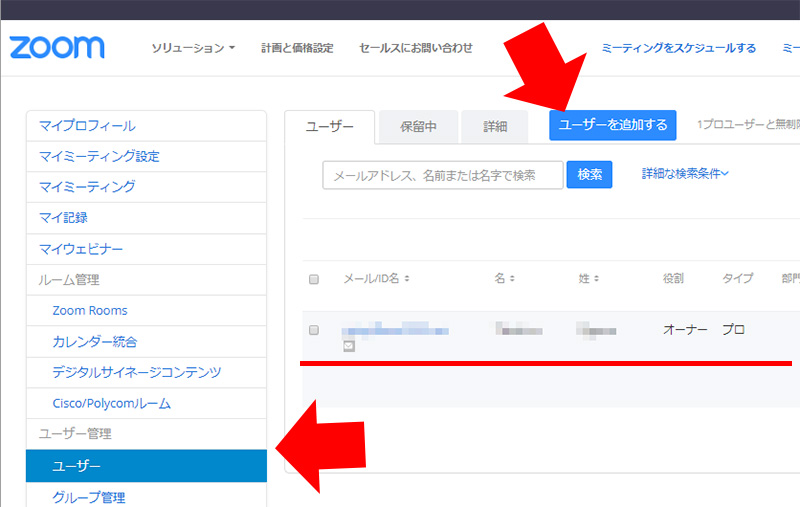Viewport: 800px width, 507px height.
Task: Open ミーティングをスケジュールする link
Action: tap(678, 48)
